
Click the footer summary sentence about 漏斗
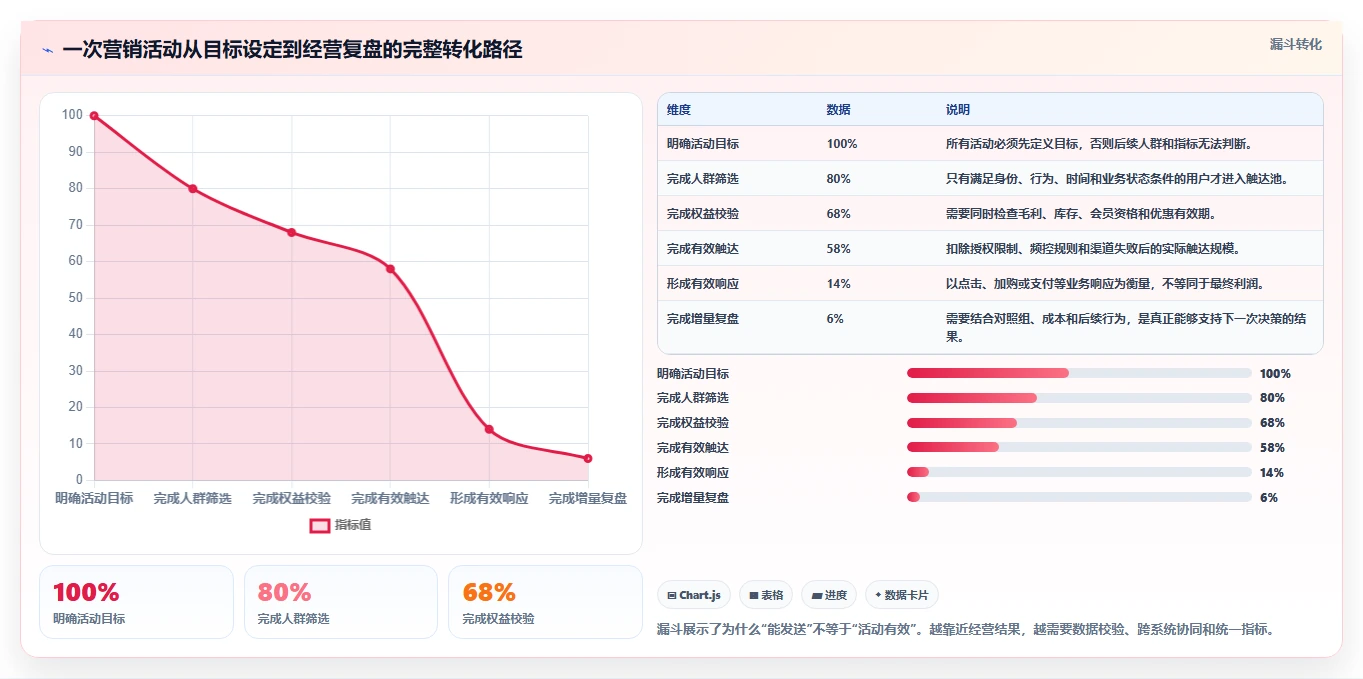965,630
